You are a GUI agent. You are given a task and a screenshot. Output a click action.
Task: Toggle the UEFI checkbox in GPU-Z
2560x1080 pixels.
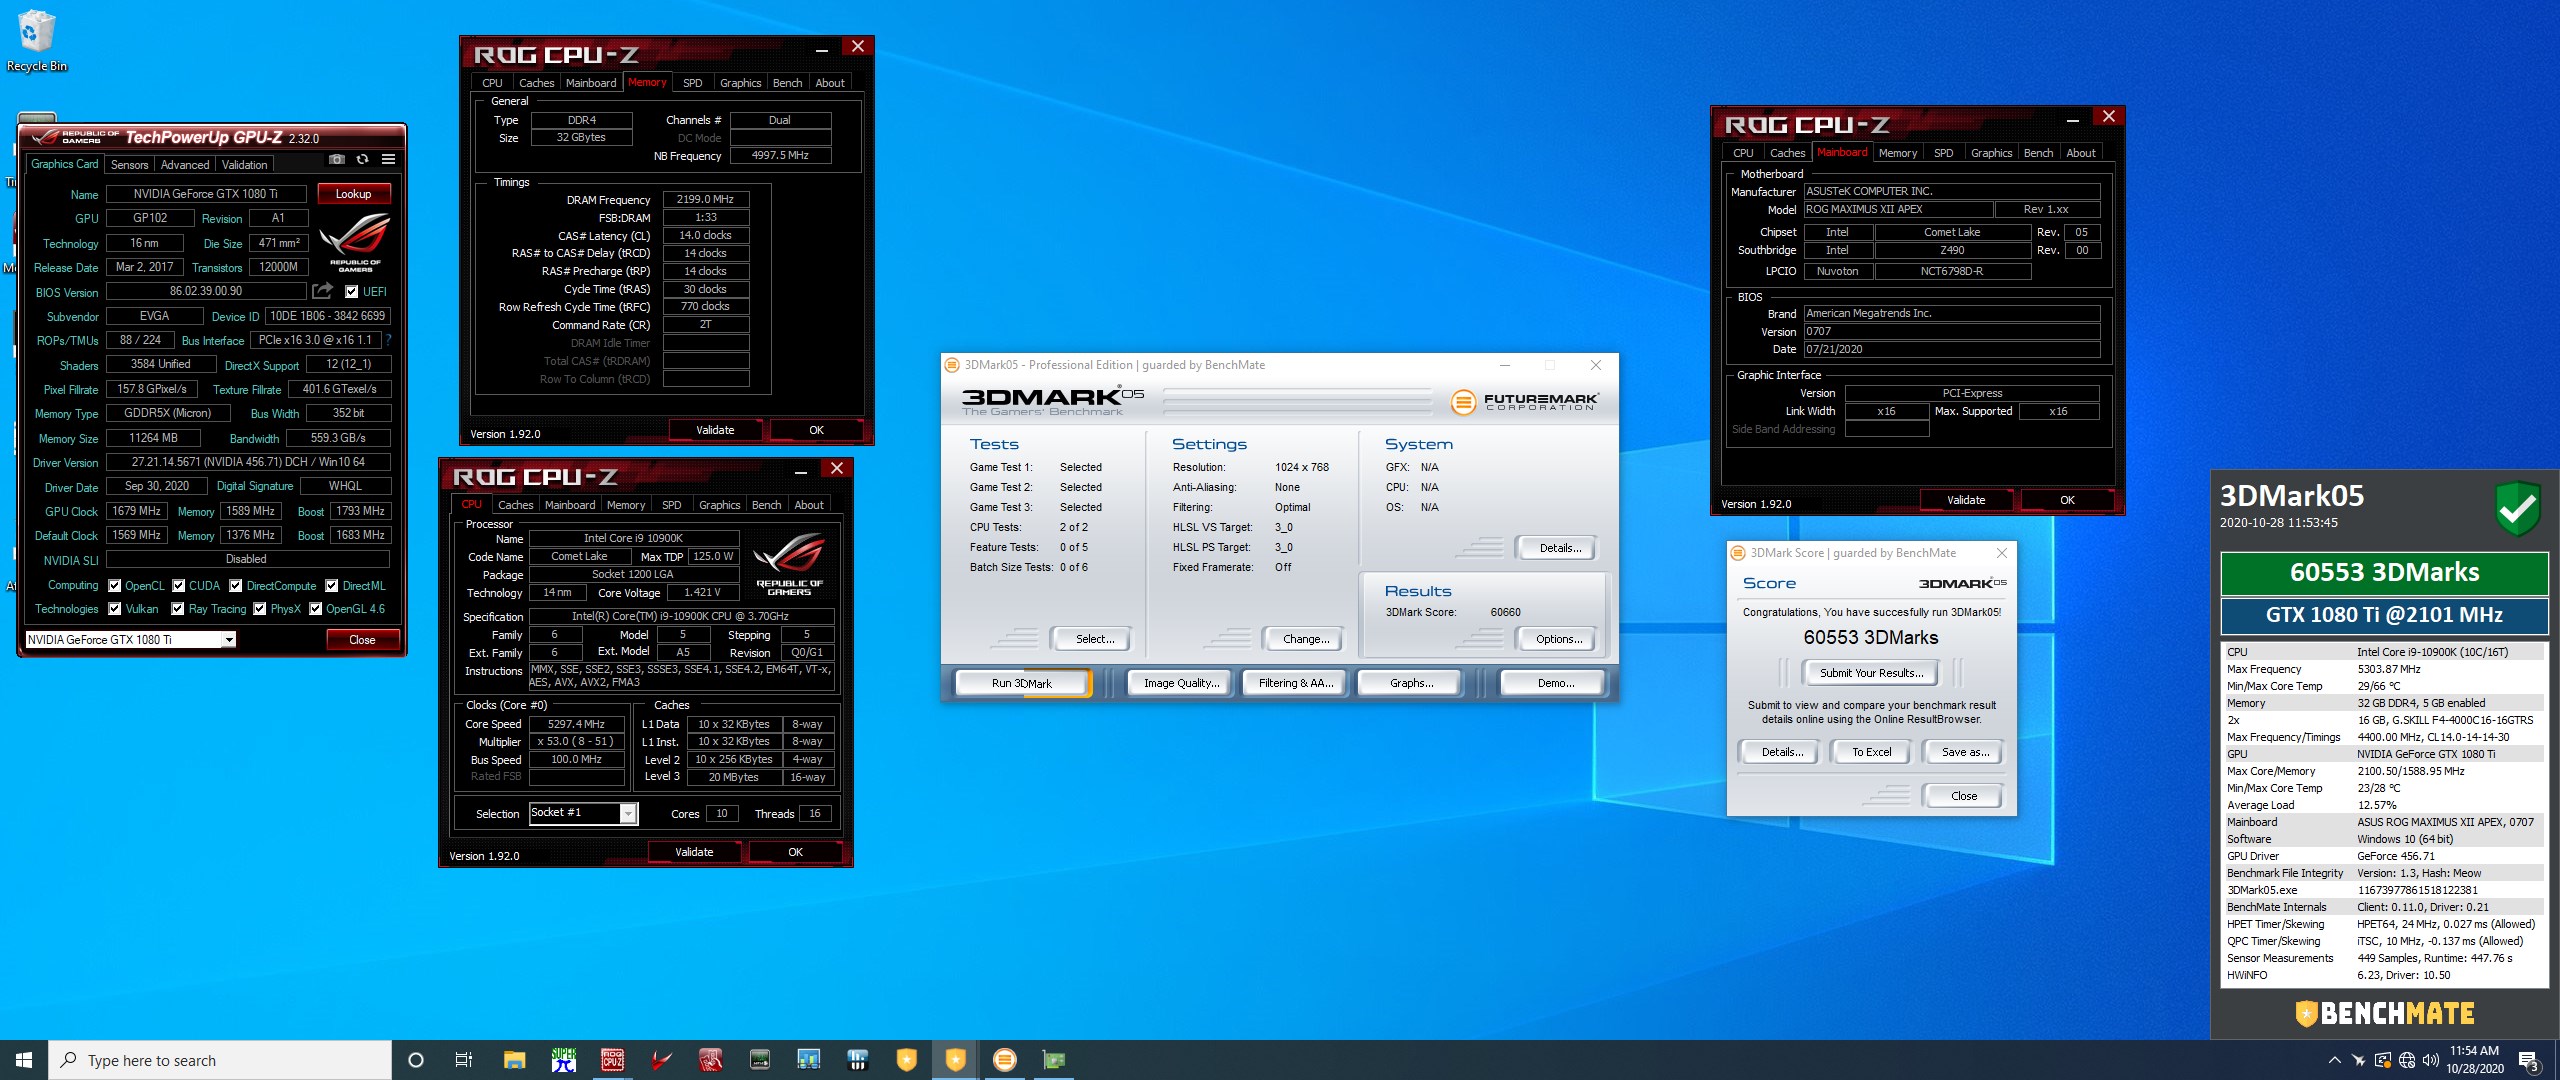[351, 292]
